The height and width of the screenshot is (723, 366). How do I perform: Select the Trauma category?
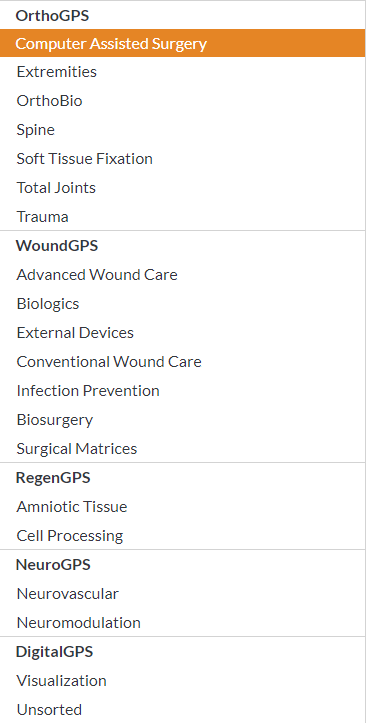pos(183,217)
